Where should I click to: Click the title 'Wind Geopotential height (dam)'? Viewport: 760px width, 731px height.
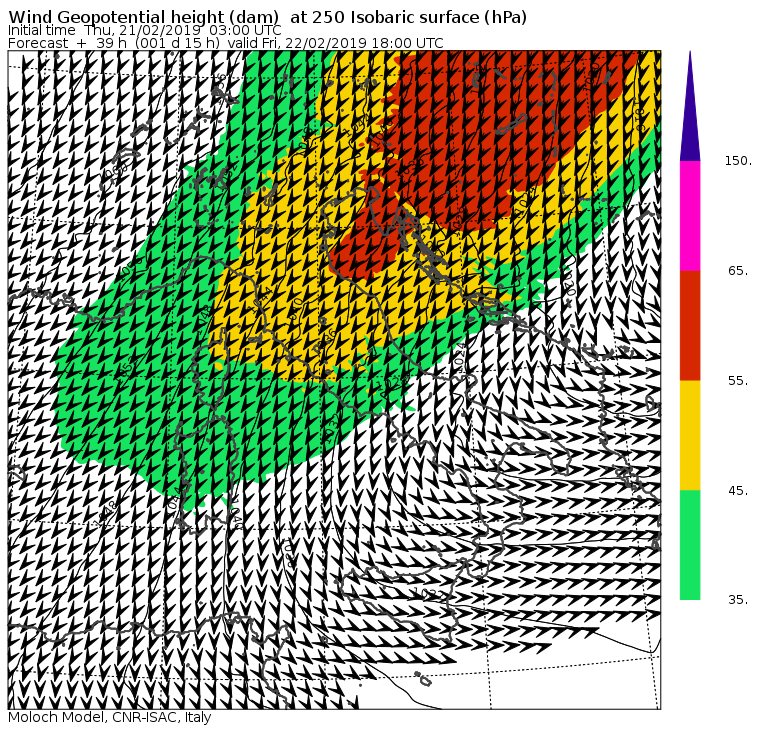pyautogui.click(x=143, y=17)
